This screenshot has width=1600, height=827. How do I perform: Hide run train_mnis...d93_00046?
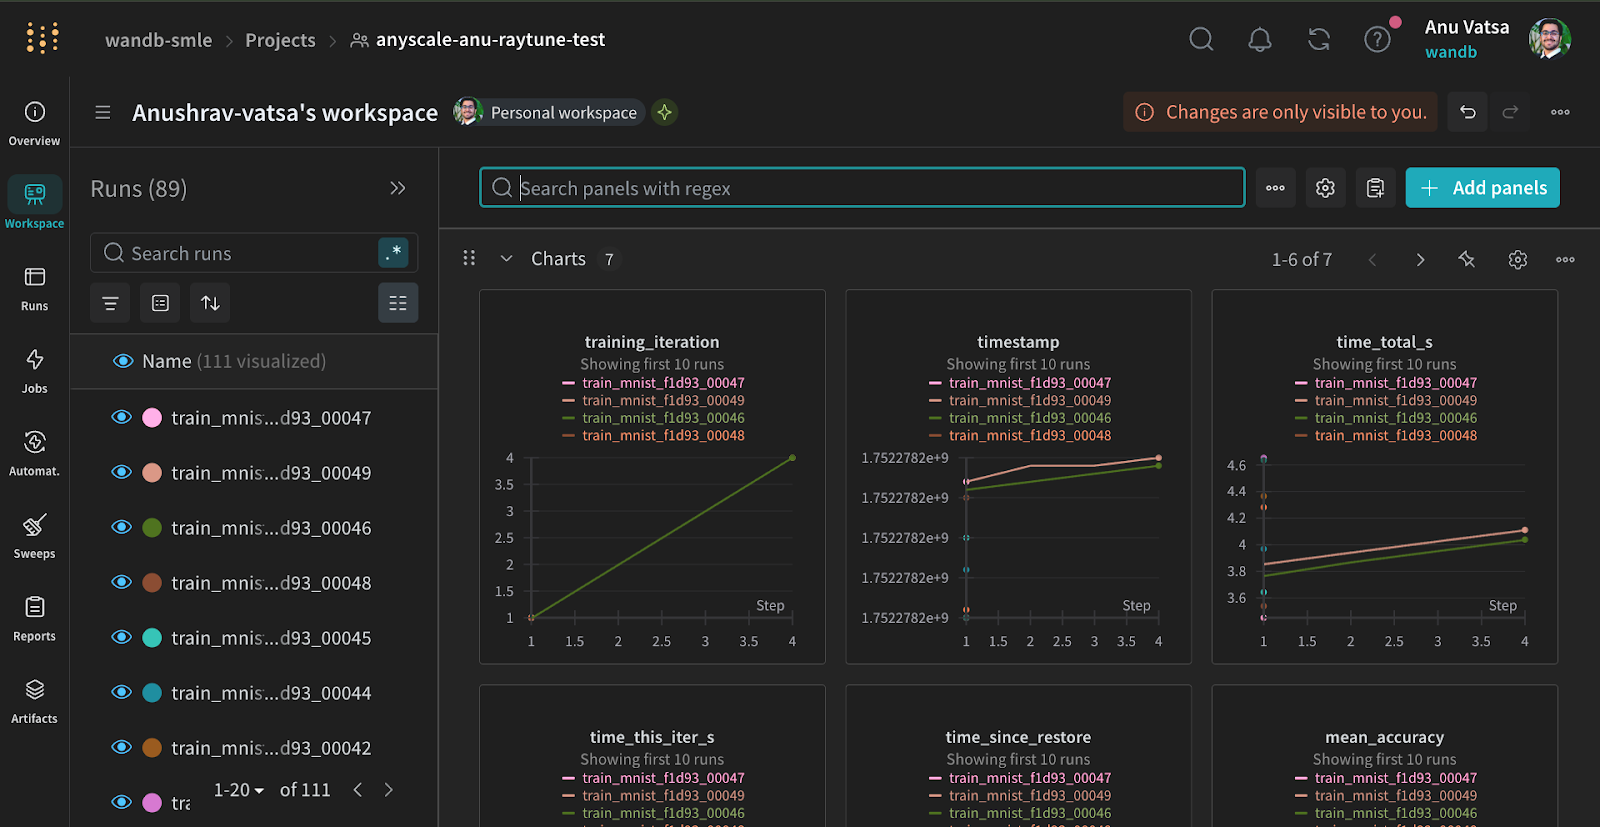click(x=121, y=527)
